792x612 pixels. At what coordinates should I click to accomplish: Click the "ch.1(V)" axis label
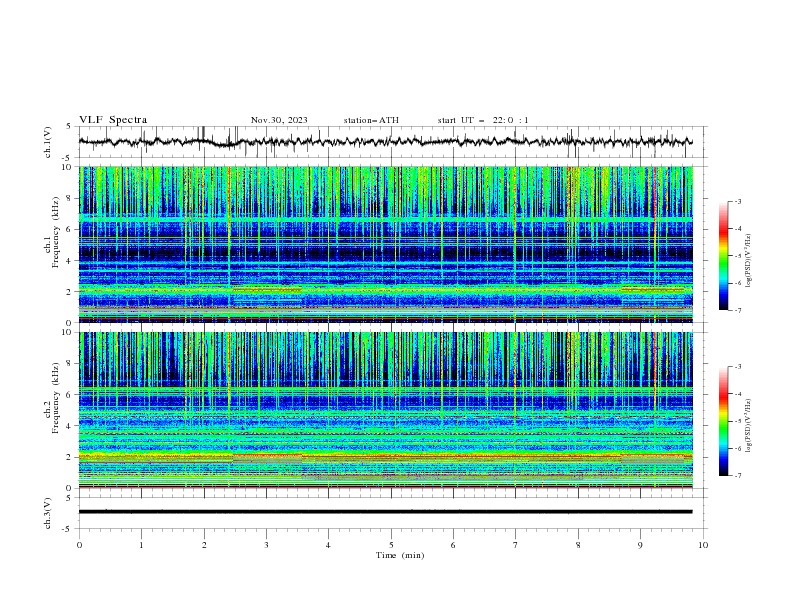click(48, 142)
